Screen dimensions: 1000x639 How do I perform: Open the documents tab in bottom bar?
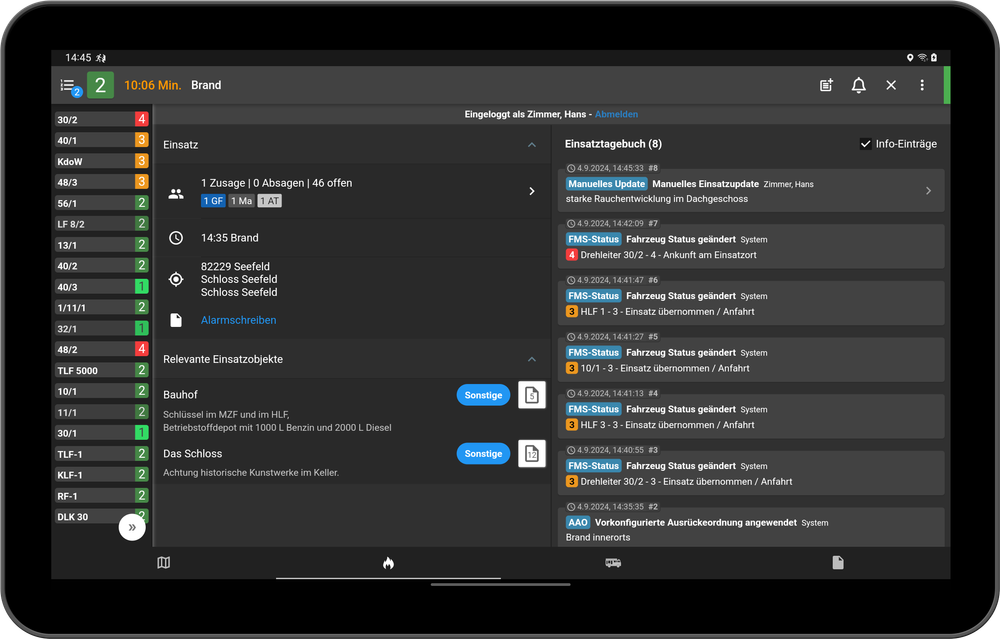tap(838, 562)
